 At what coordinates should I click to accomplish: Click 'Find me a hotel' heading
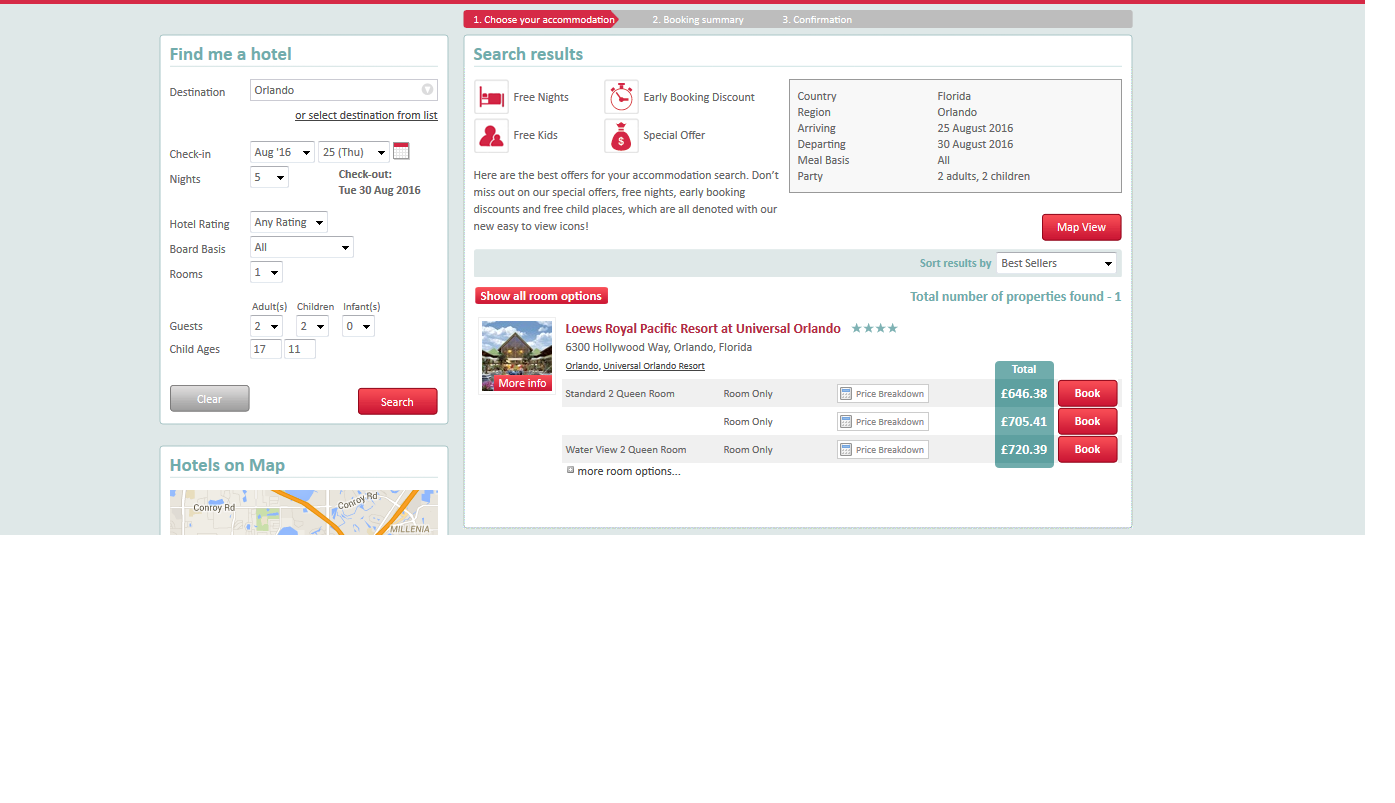click(x=231, y=54)
